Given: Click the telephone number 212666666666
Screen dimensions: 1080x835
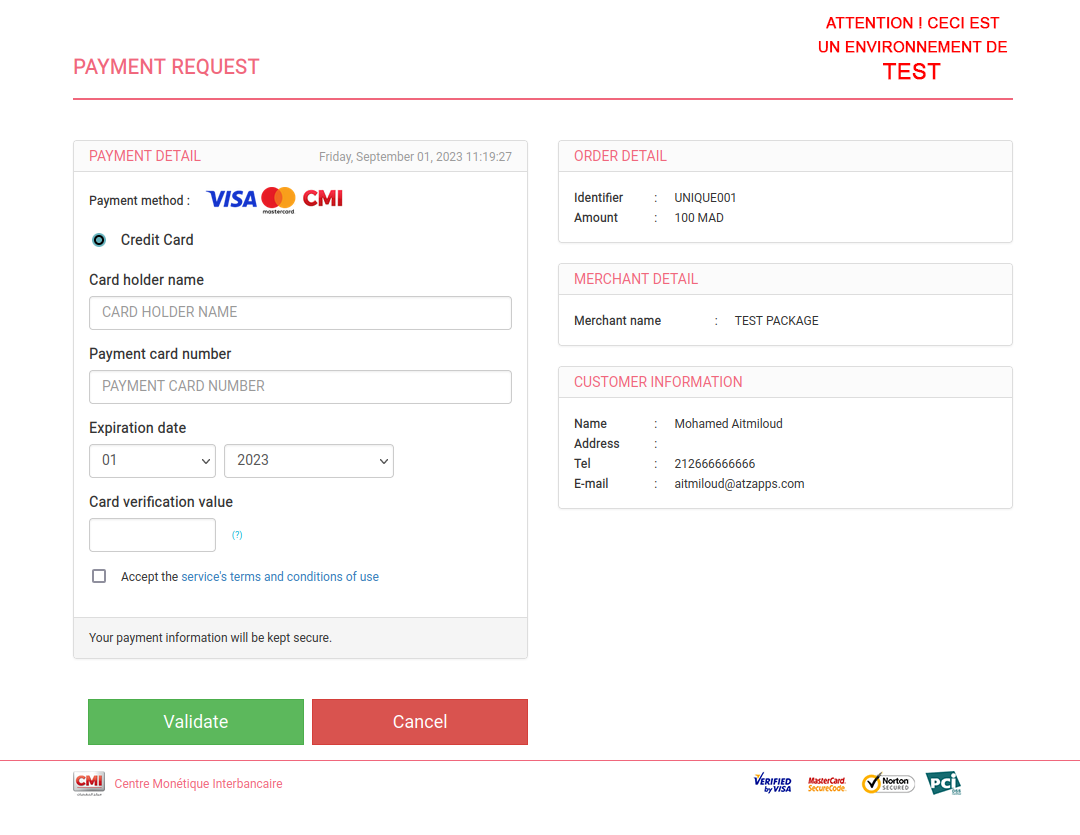Looking at the screenshot, I should [715, 464].
